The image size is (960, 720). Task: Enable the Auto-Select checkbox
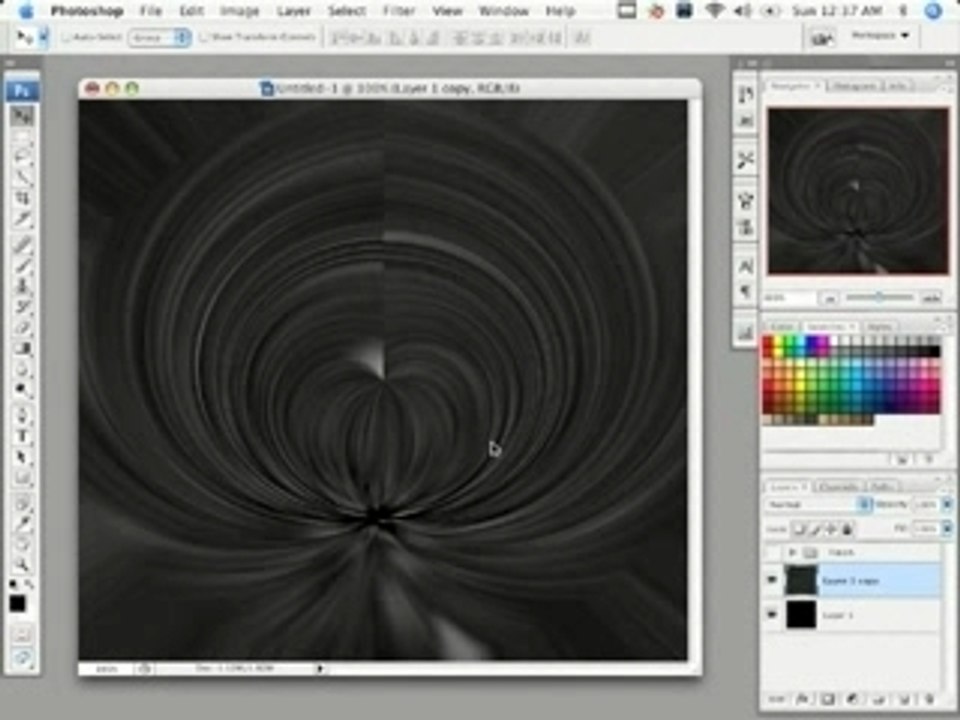[x=66, y=38]
